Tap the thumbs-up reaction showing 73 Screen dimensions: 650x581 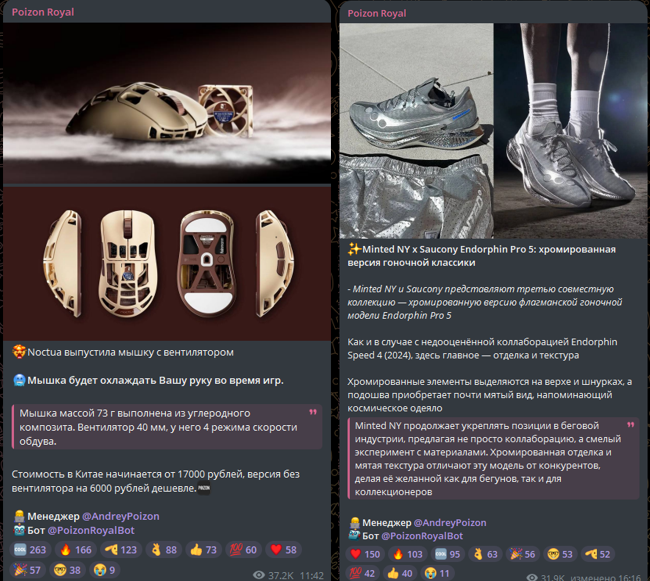[204, 550]
